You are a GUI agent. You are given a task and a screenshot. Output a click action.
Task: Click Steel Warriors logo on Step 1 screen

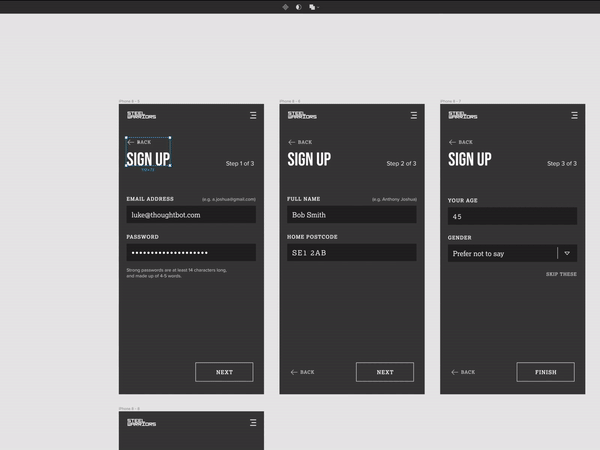[x=141, y=116]
